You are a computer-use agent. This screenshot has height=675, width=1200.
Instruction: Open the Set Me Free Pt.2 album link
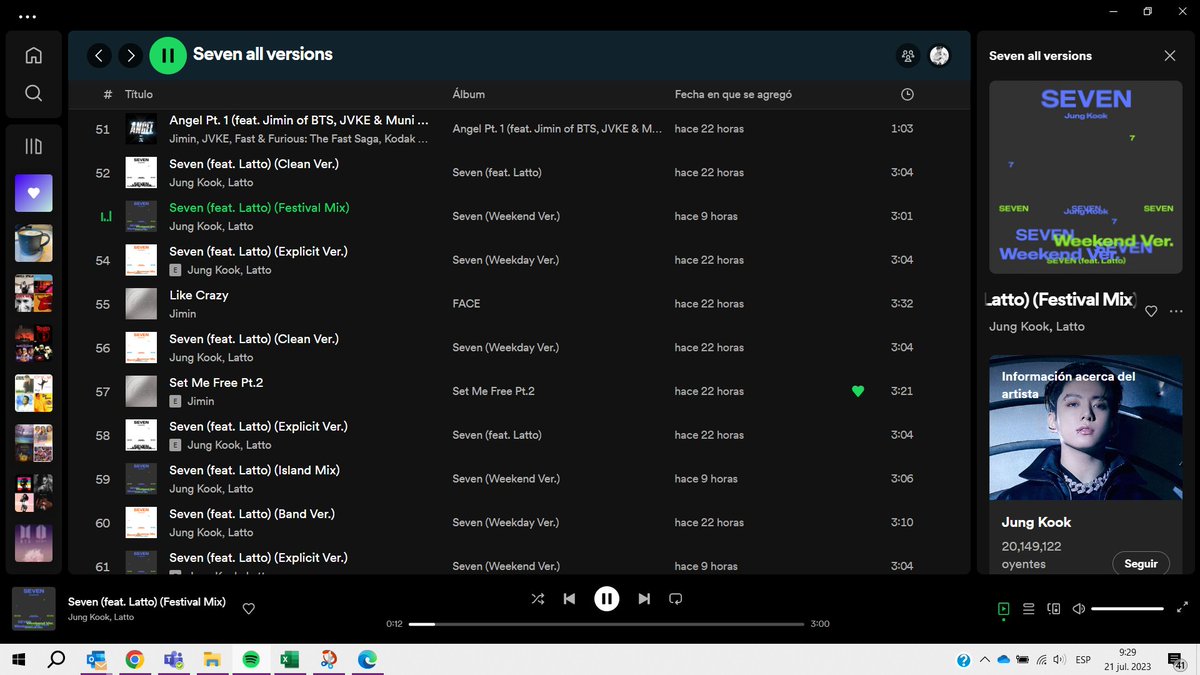coord(493,391)
